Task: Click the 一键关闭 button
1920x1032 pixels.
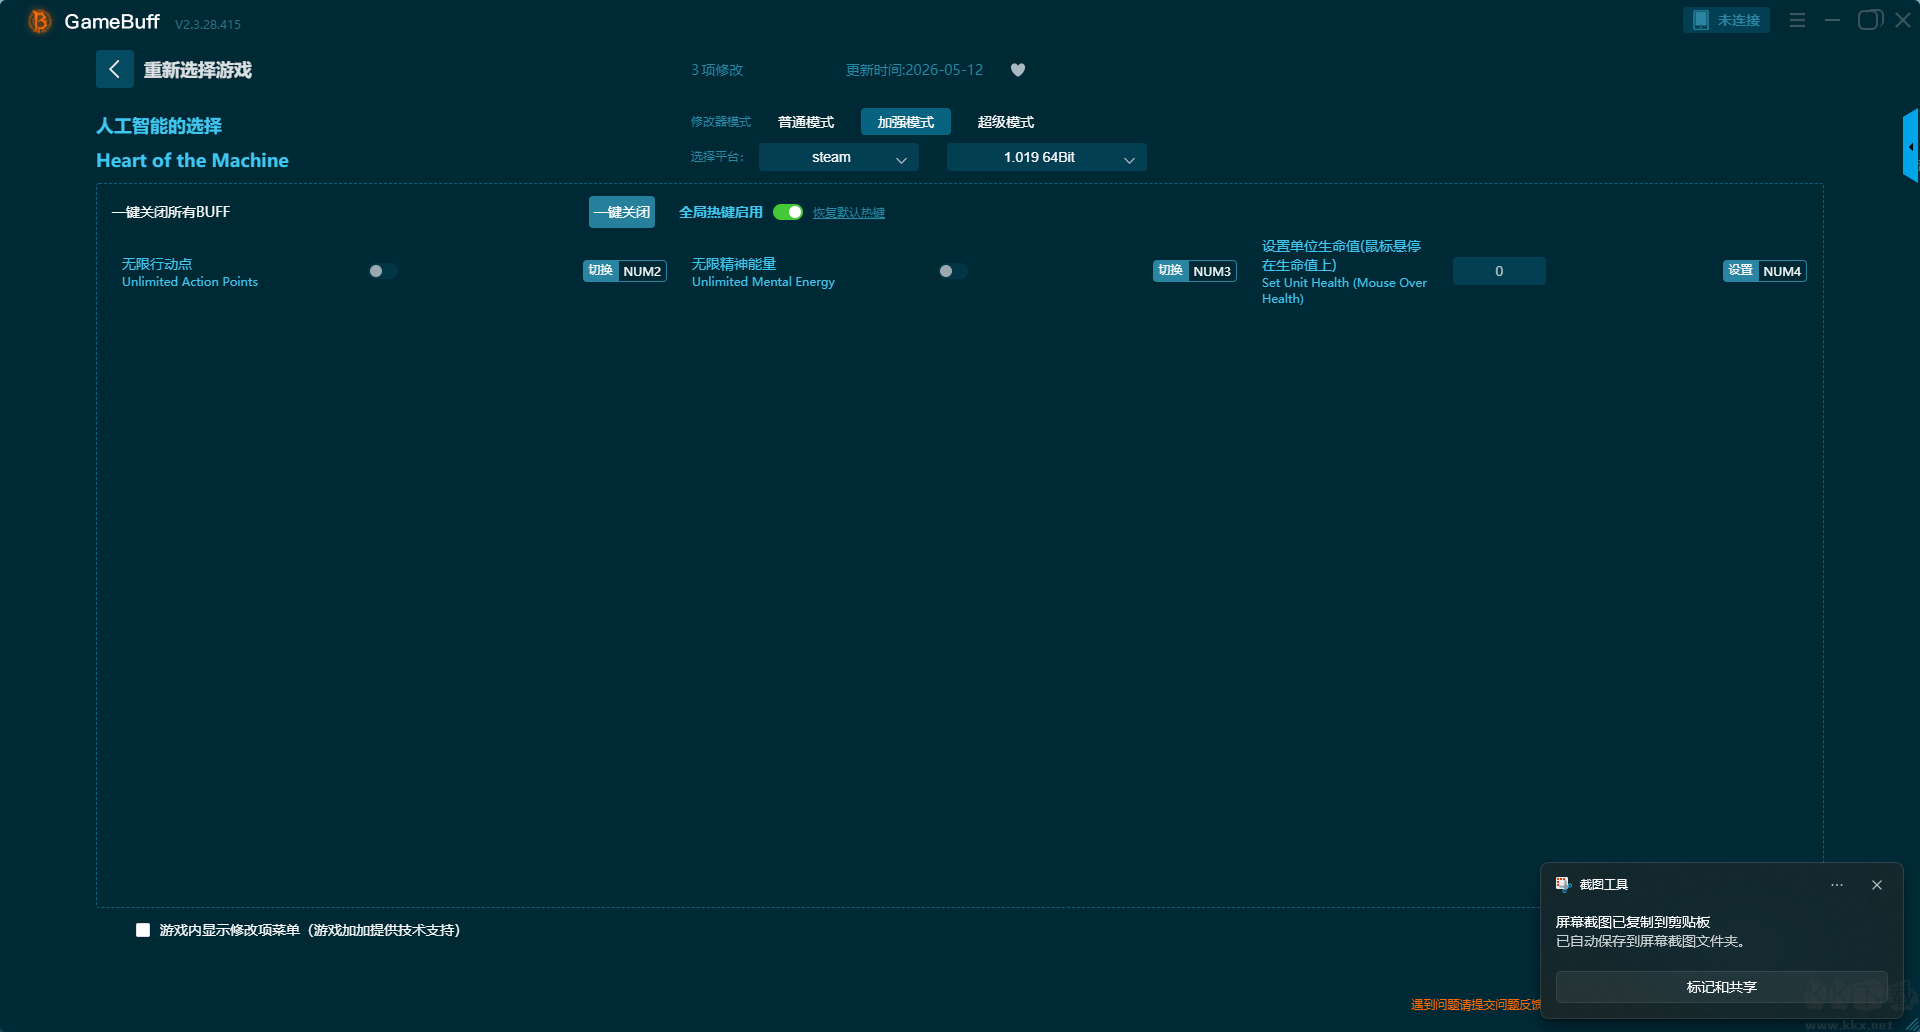Action: [622, 212]
